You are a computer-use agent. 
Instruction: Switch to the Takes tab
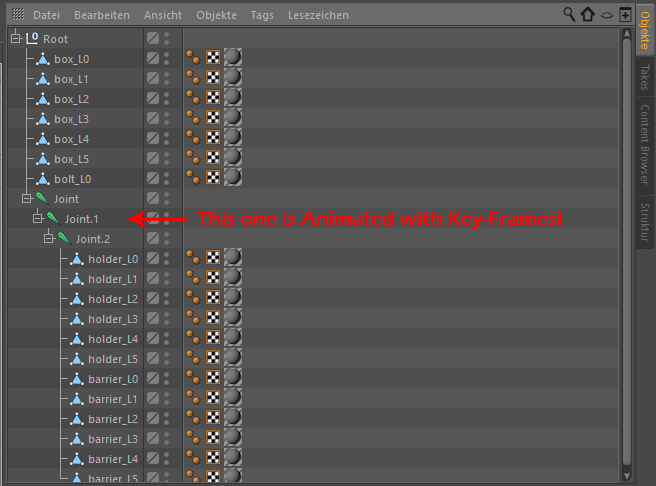[x=645, y=77]
